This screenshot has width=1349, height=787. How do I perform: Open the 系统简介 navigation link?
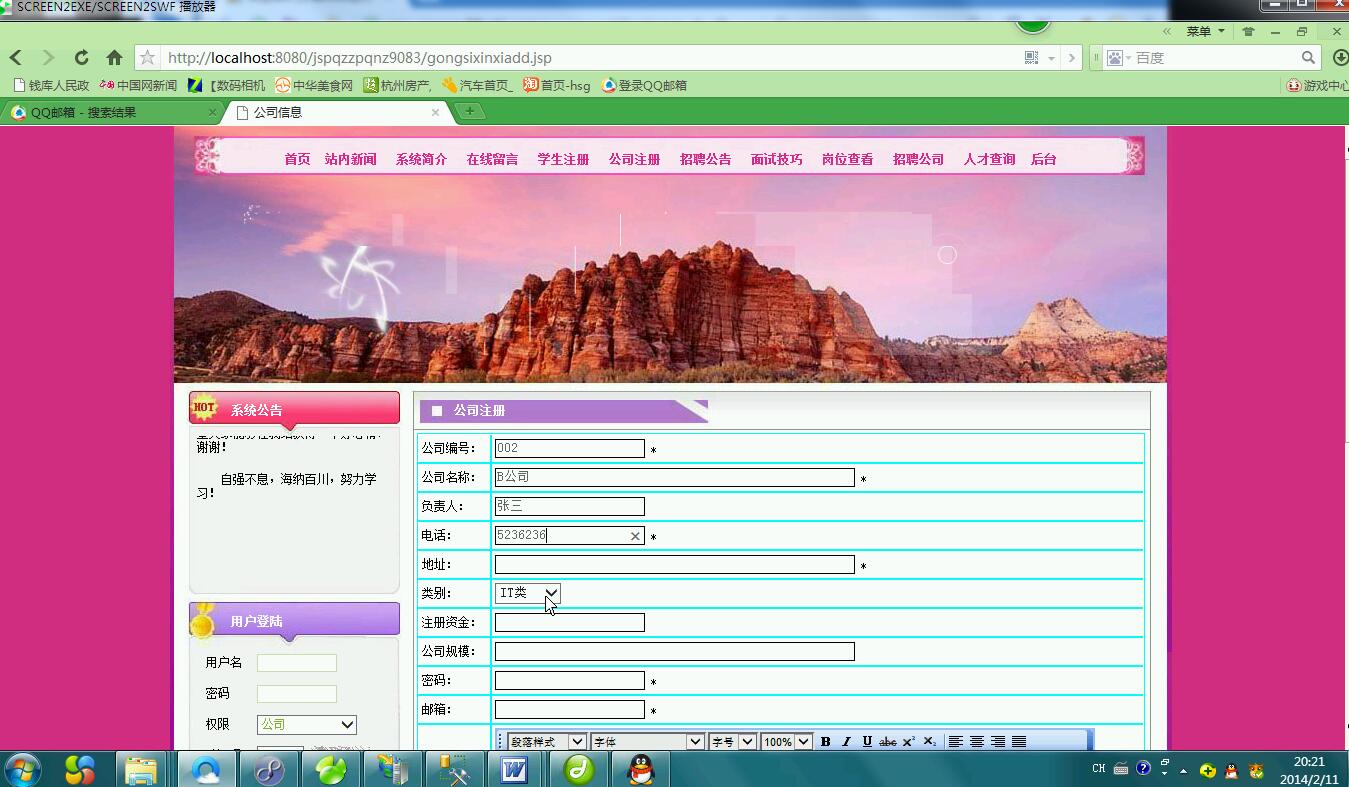point(421,159)
